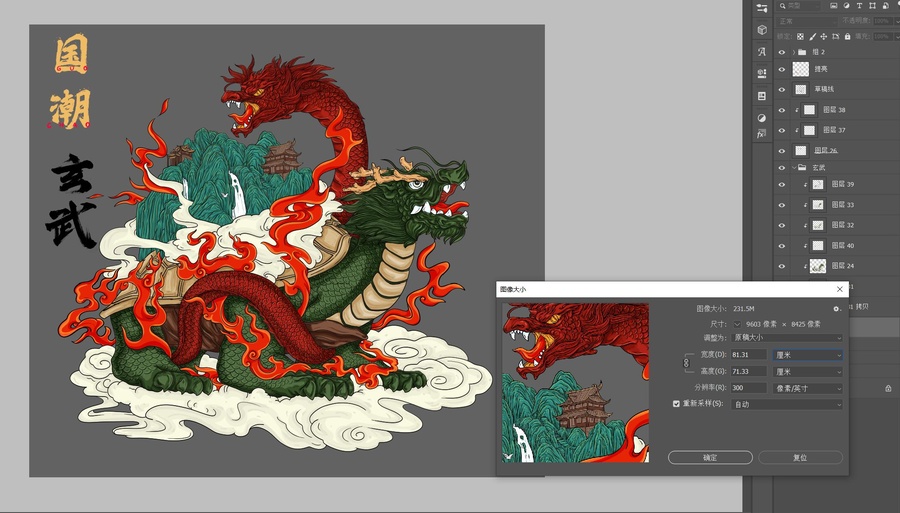Open the 尺寸 dimensions unit dropdown
This screenshot has width=900, height=513.
click(x=737, y=324)
